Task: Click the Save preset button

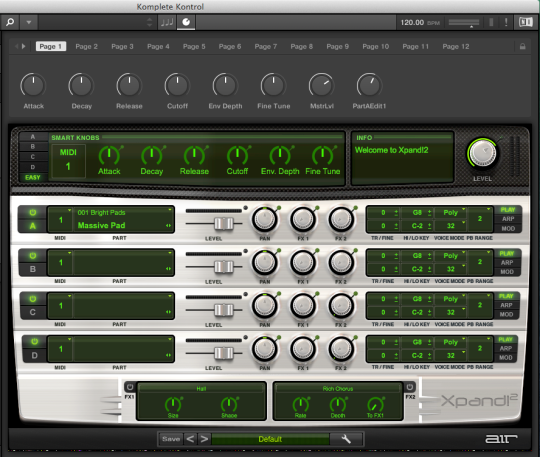Action: 171,439
